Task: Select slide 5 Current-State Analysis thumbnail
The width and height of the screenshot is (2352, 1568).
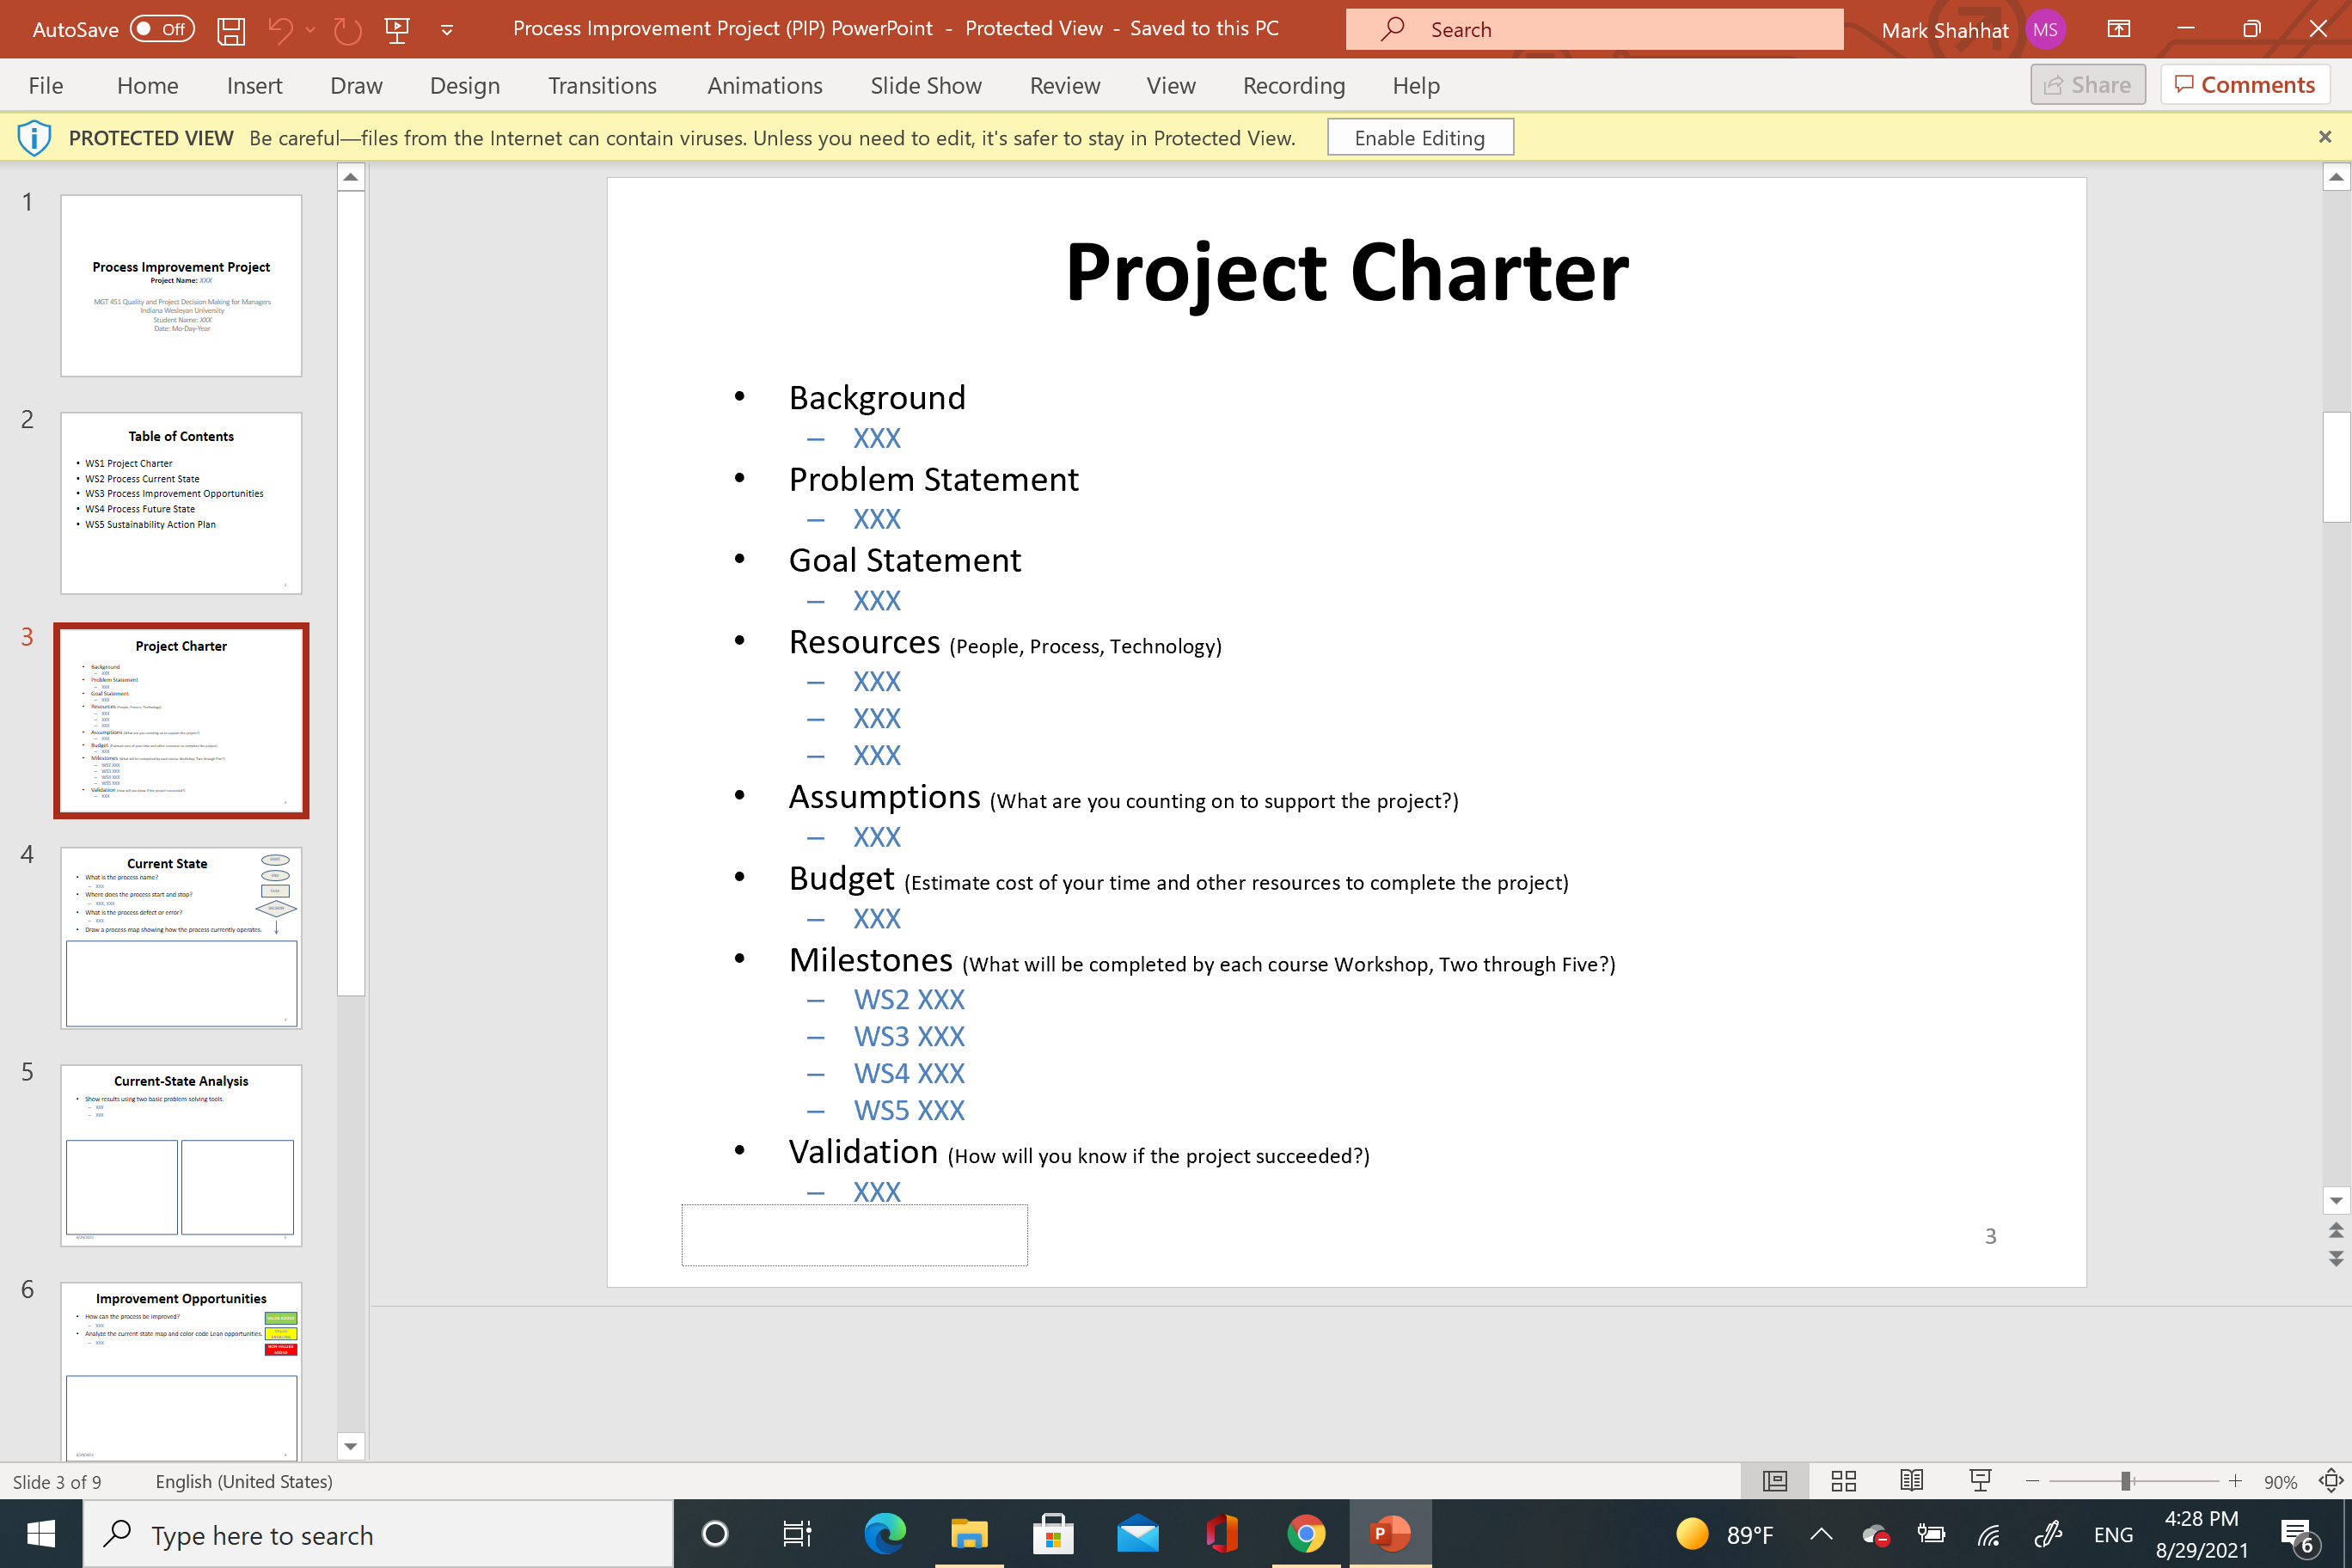Action: click(181, 1155)
